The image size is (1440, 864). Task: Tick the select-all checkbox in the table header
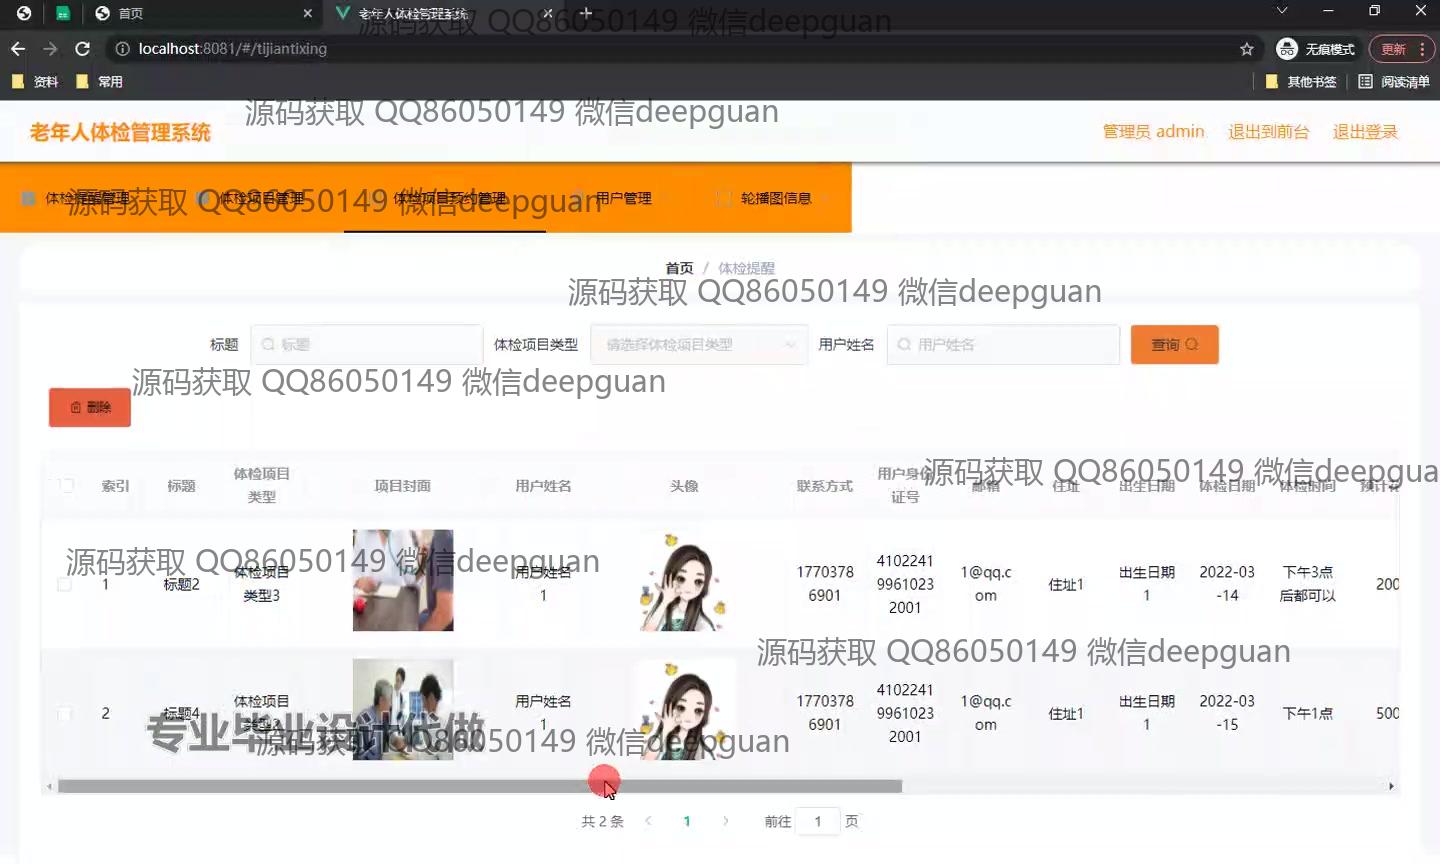(66, 486)
